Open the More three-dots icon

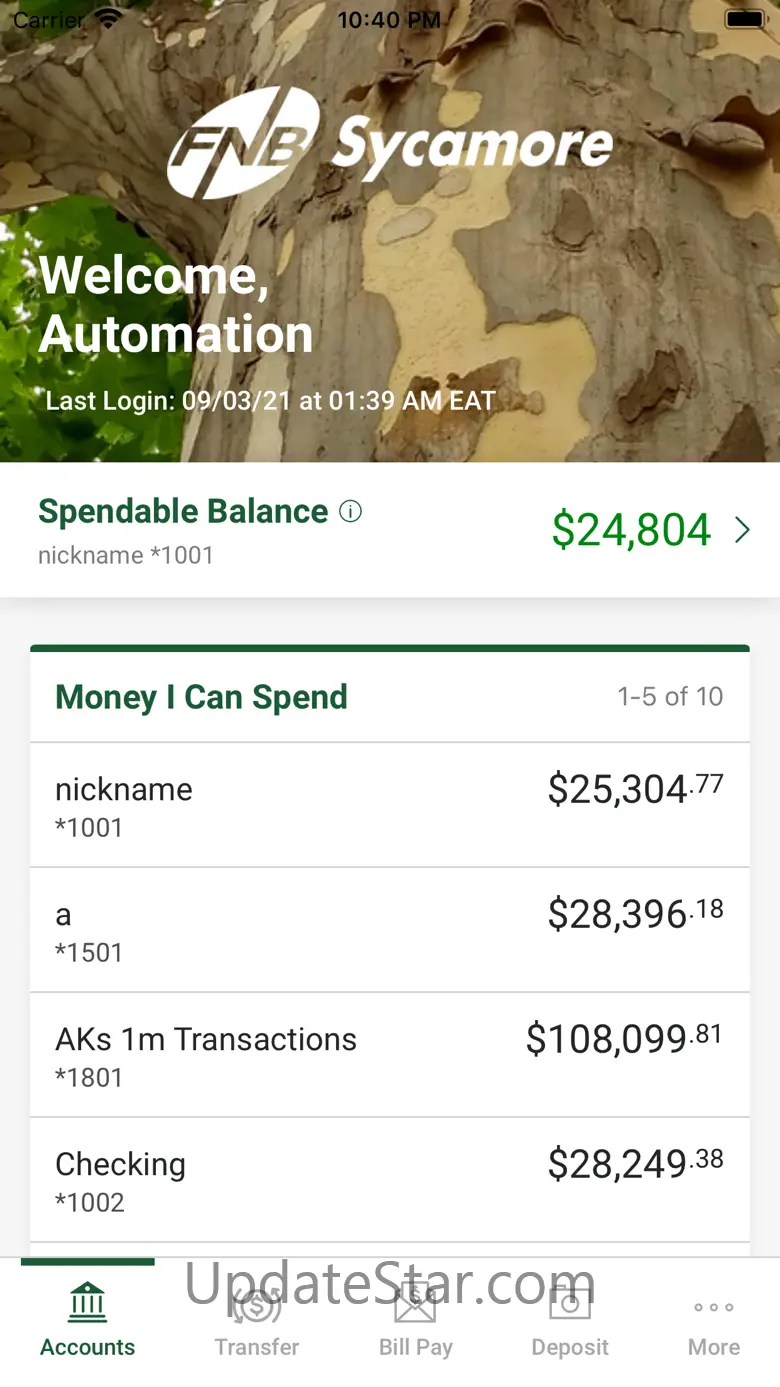[x=714, y=1307]
